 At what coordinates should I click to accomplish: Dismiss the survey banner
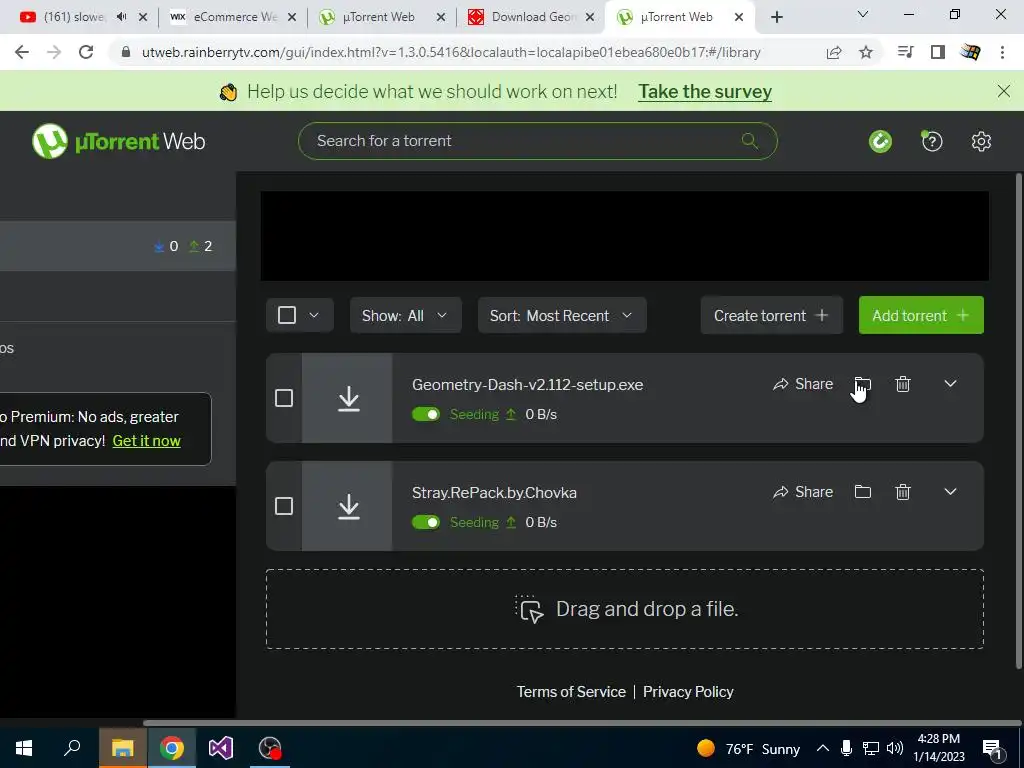[x=1004, y=91]
